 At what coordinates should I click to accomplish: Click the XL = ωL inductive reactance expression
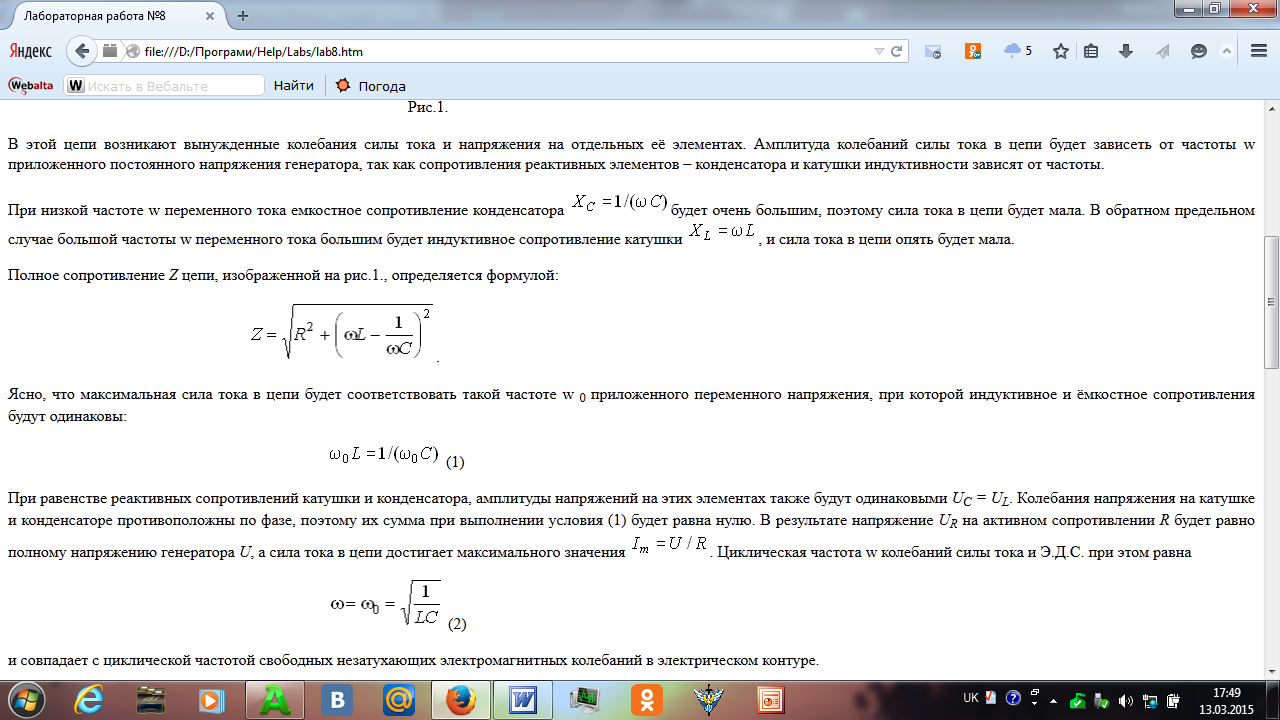tap(723, 232)
